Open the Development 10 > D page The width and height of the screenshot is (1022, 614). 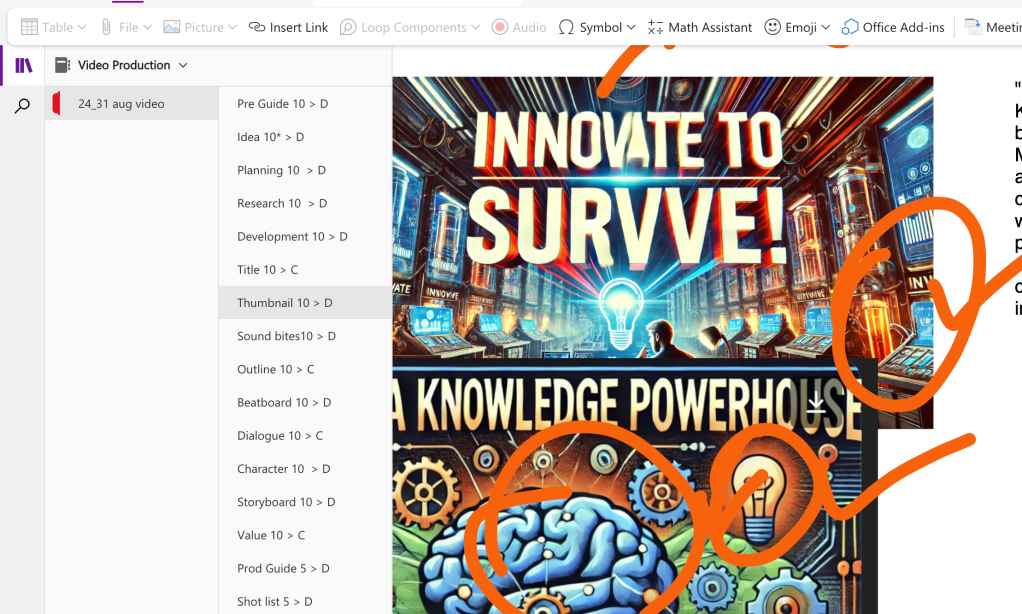pos(305,237)
